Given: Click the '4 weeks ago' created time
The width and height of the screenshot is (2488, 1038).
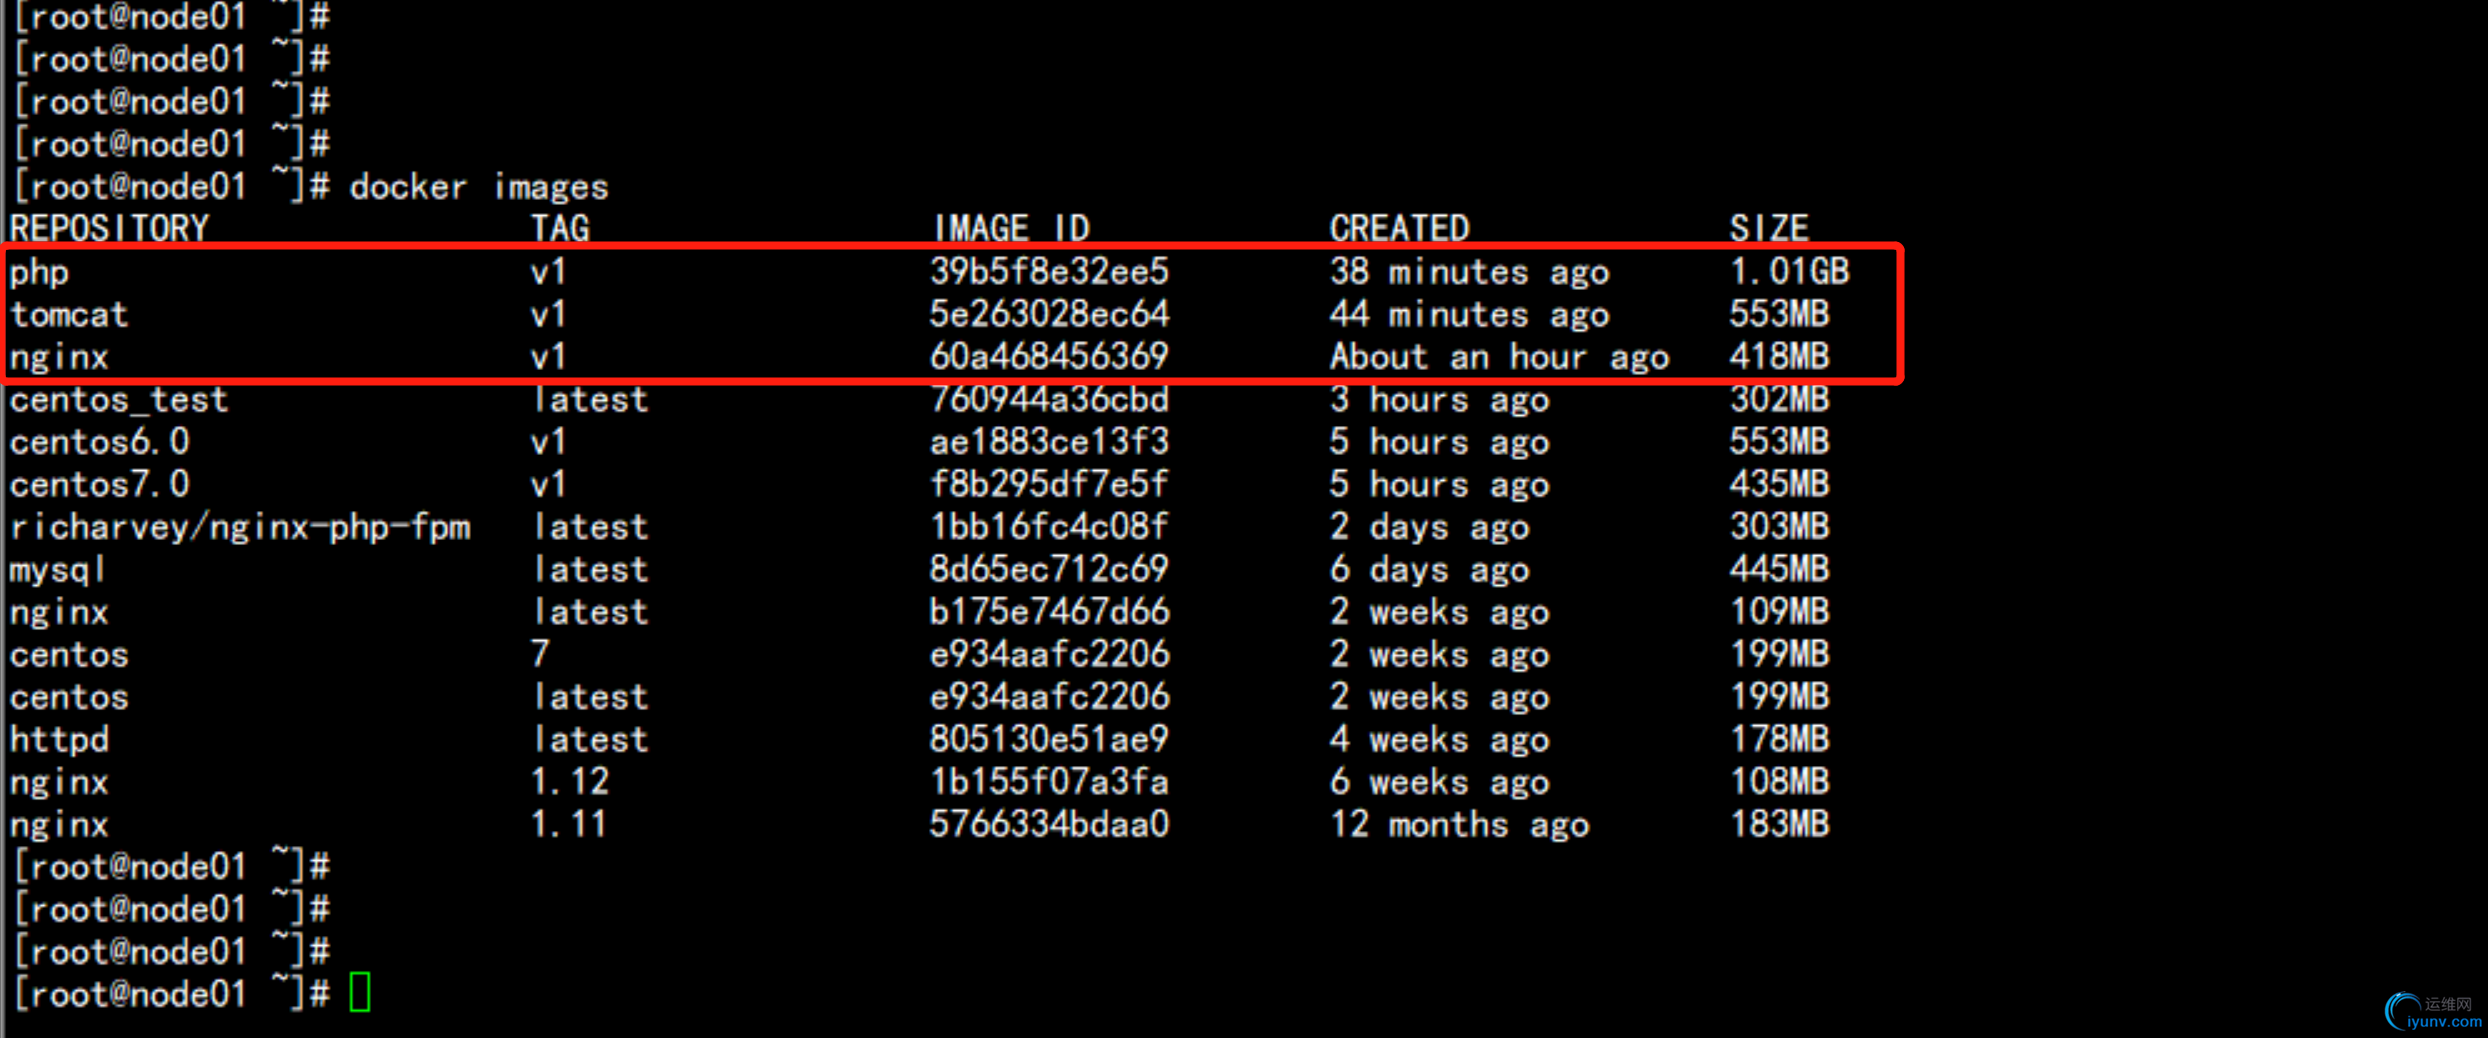Looking at the screenshot, I should point(1439,741).
